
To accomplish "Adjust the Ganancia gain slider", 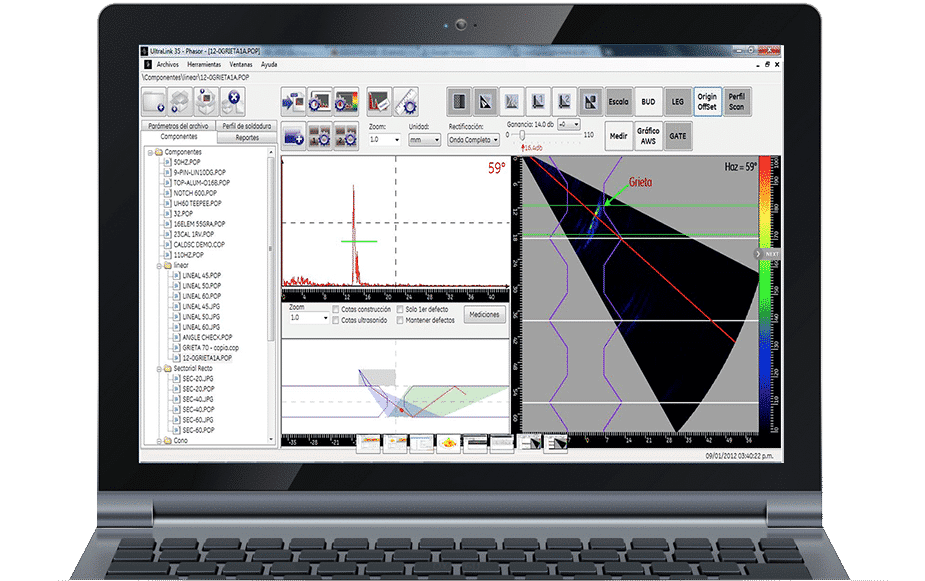I will (522, 134).
